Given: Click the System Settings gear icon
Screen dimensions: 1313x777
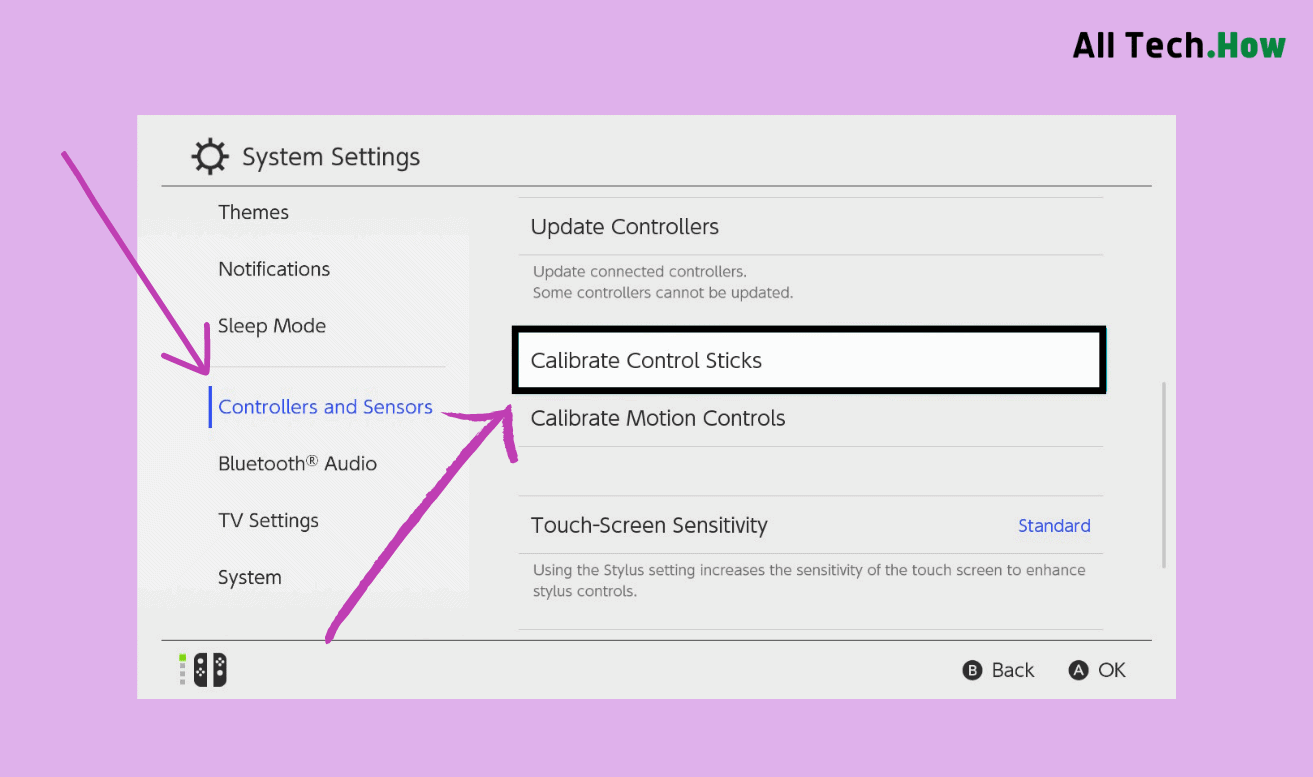Looking at the screenshot, I should [x=208, y=156].
